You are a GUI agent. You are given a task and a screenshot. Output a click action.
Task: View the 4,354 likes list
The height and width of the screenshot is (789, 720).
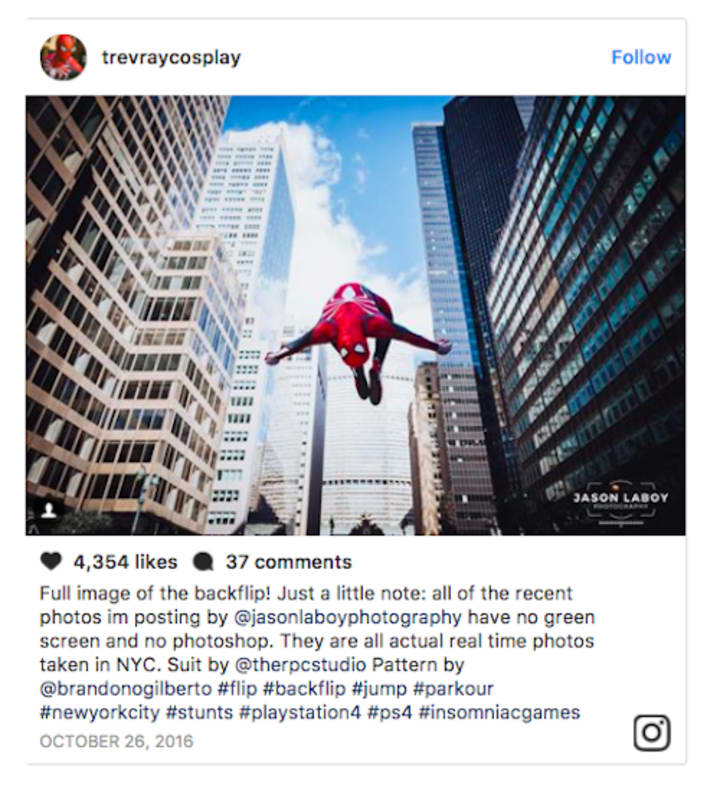coord(125,562)
